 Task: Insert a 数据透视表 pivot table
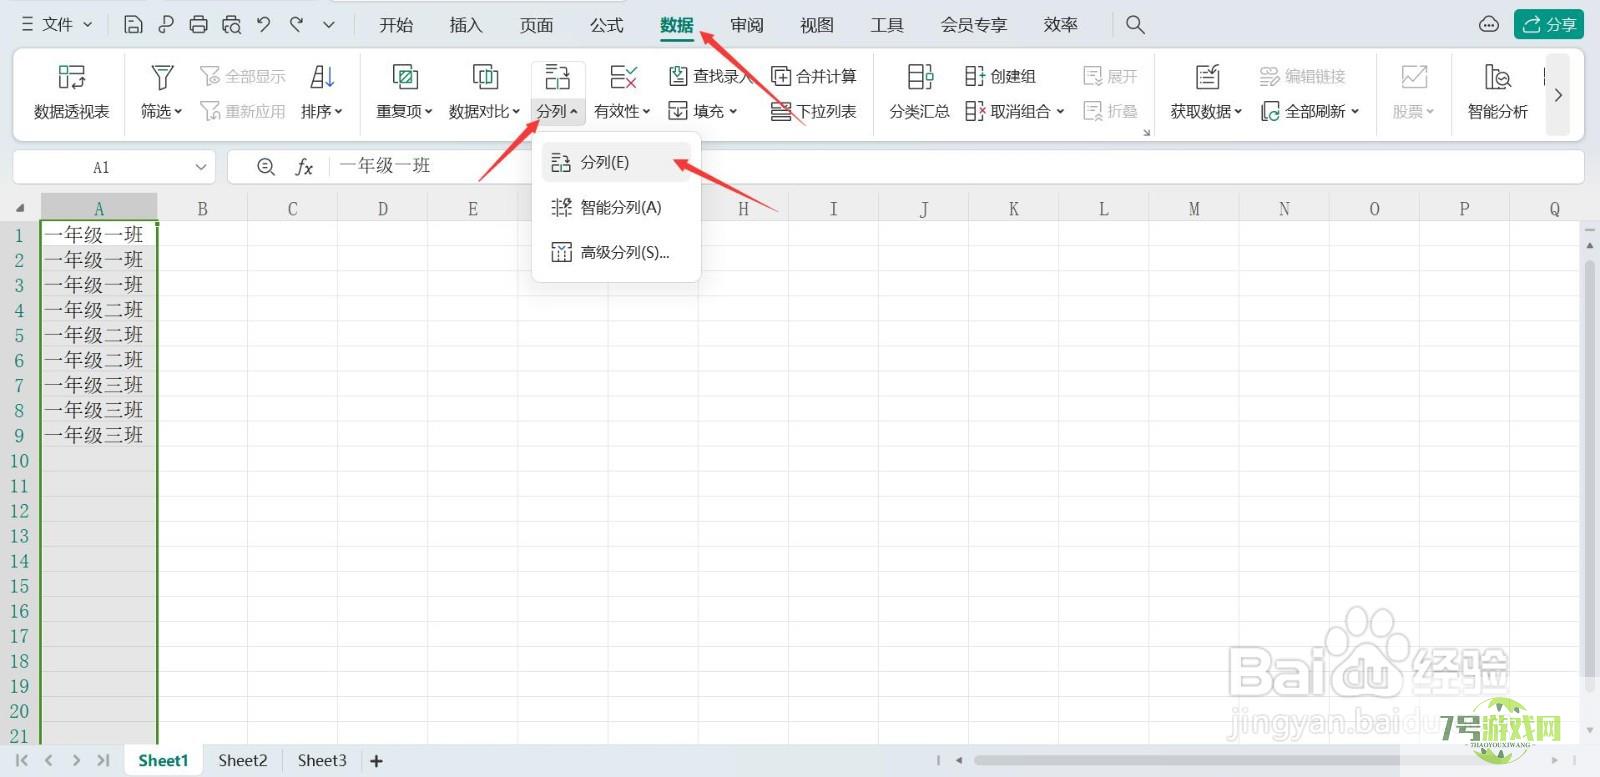coord(72,92)
